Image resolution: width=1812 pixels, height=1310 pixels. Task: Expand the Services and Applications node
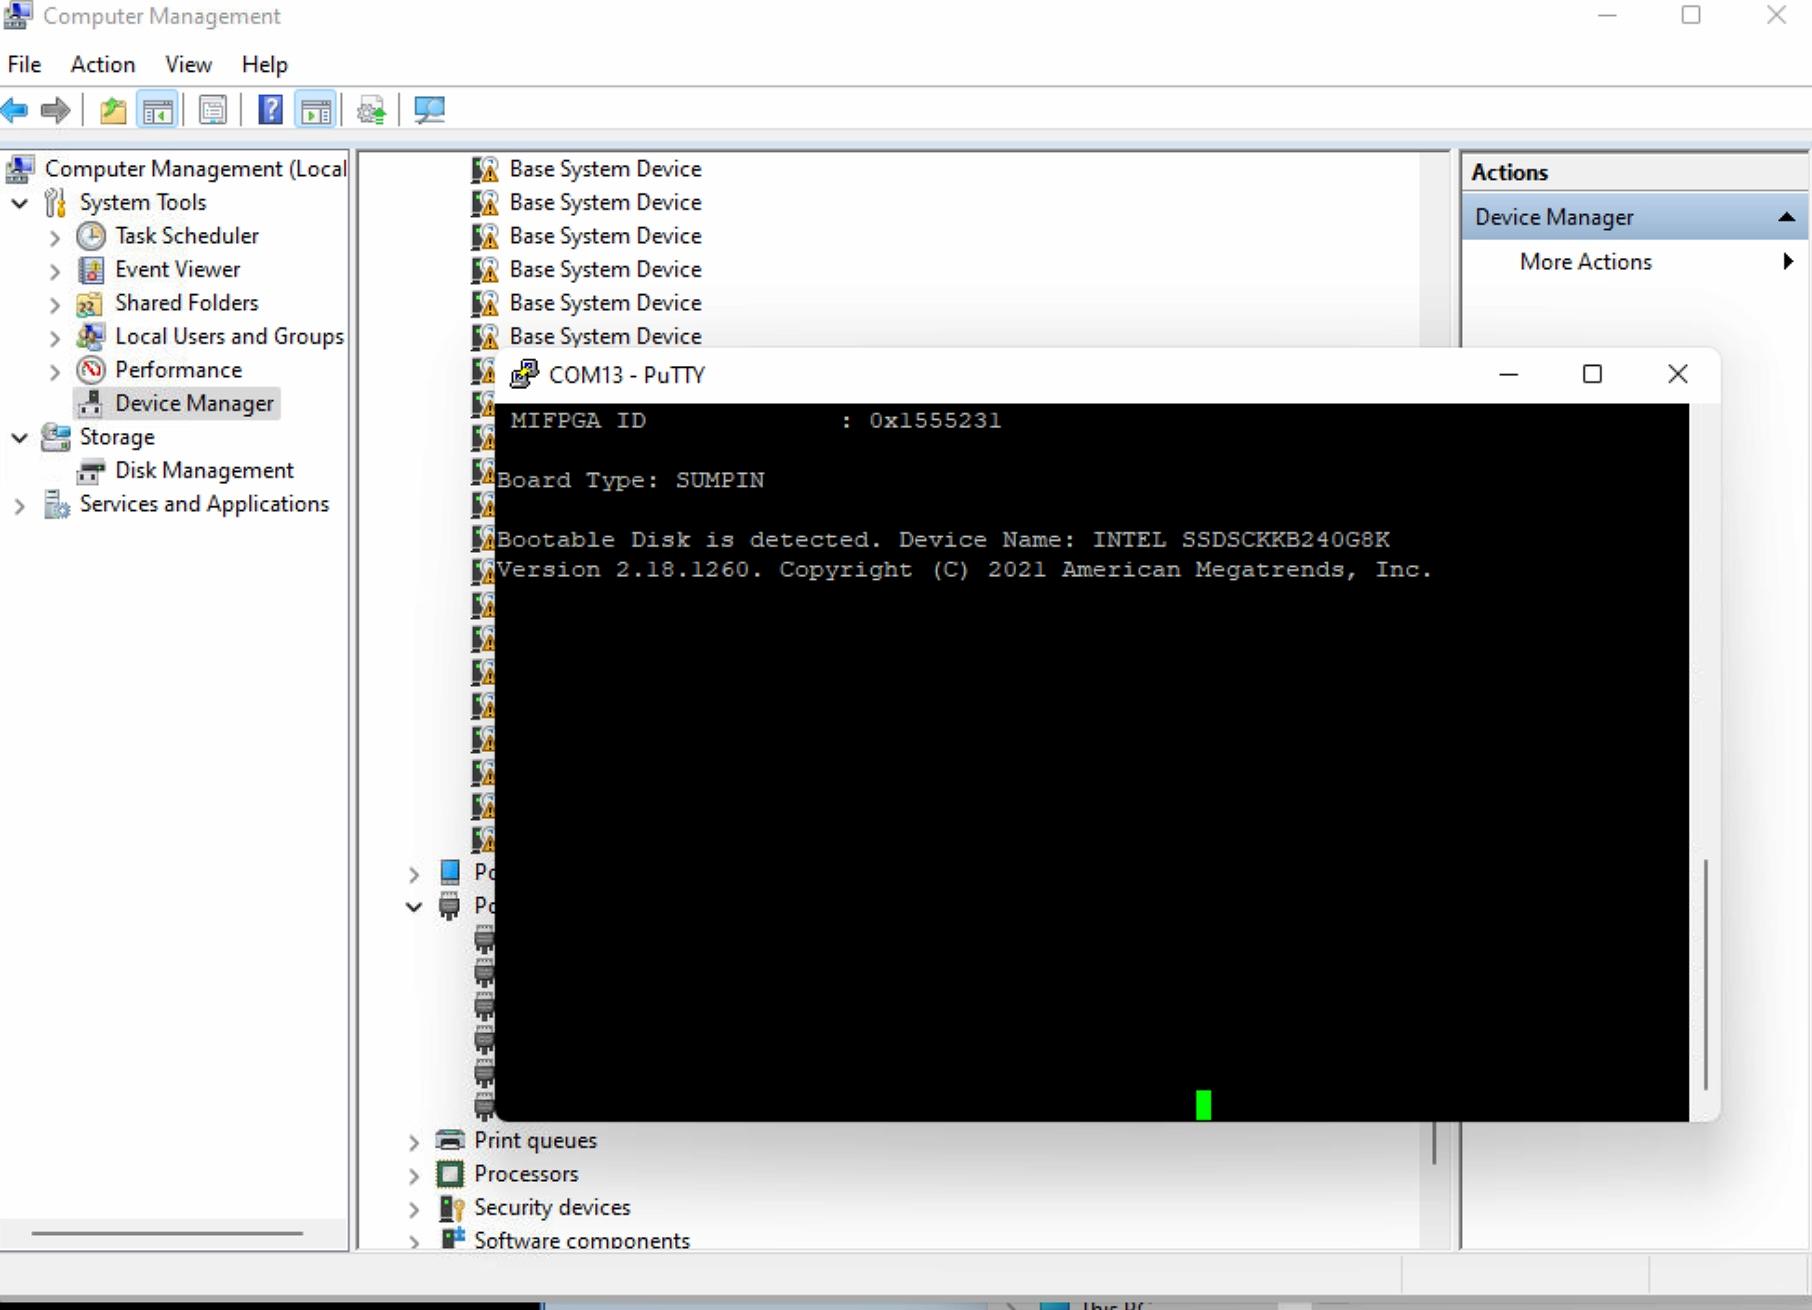point(19,505)
